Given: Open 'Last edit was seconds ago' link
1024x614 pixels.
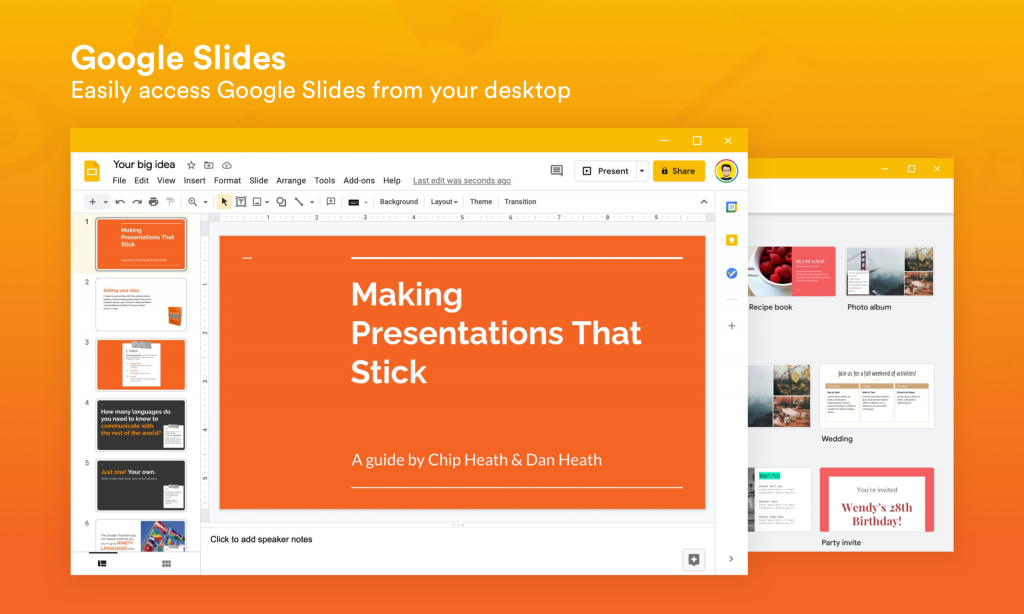Looking at the screenshot, I should coord(462,181).
